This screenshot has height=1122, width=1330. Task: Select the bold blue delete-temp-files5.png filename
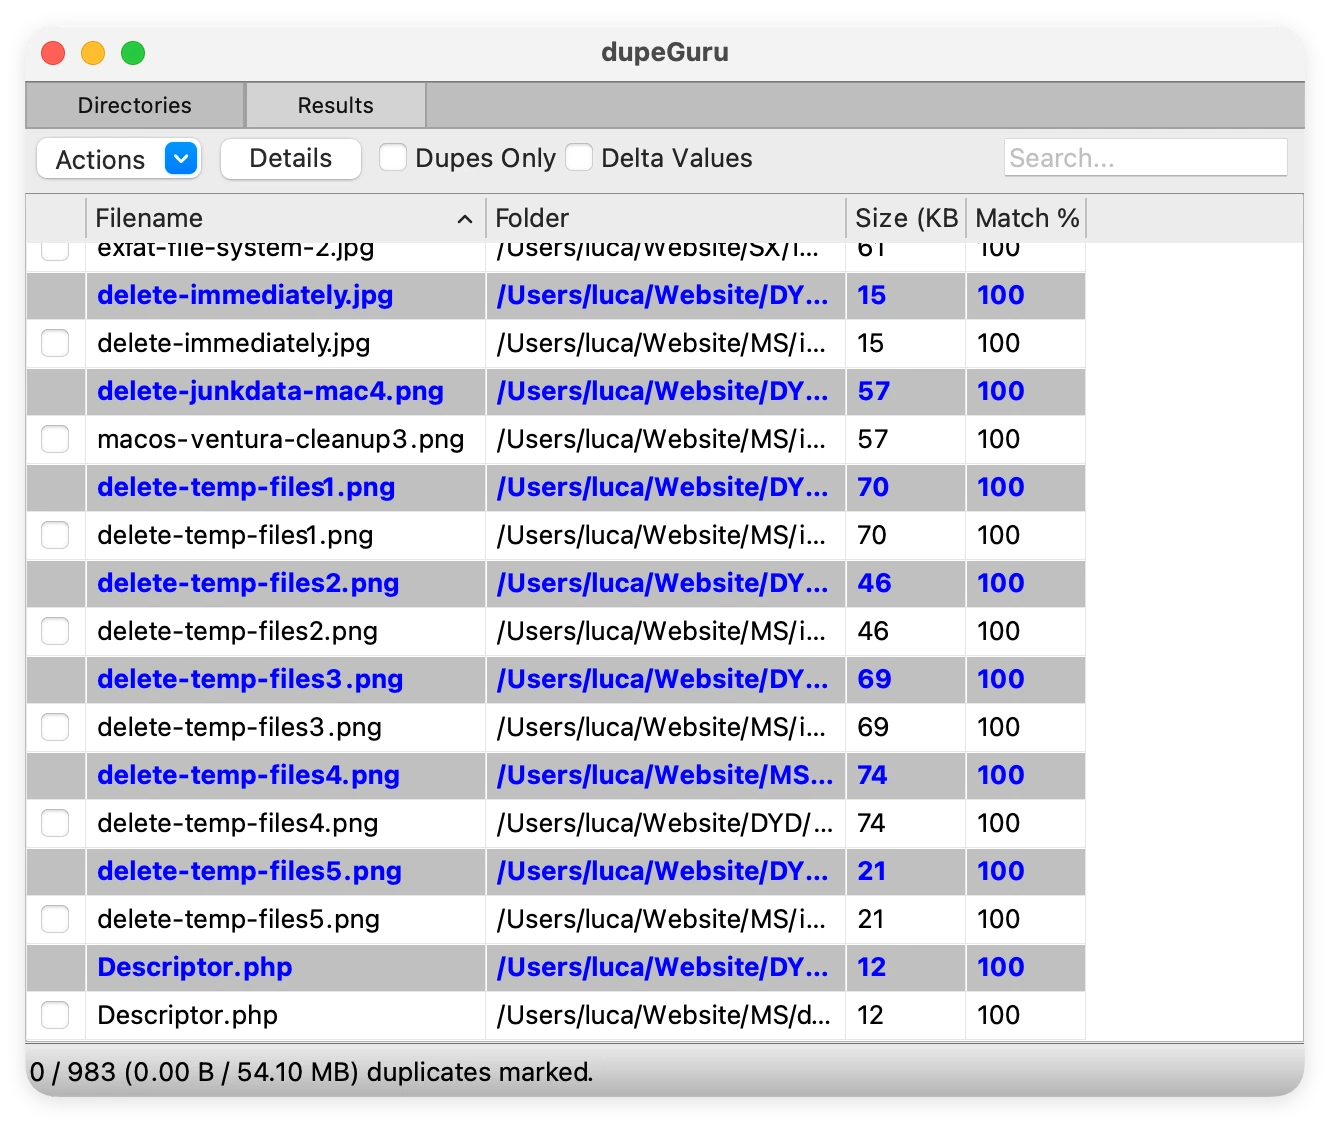tap(249, 871)
